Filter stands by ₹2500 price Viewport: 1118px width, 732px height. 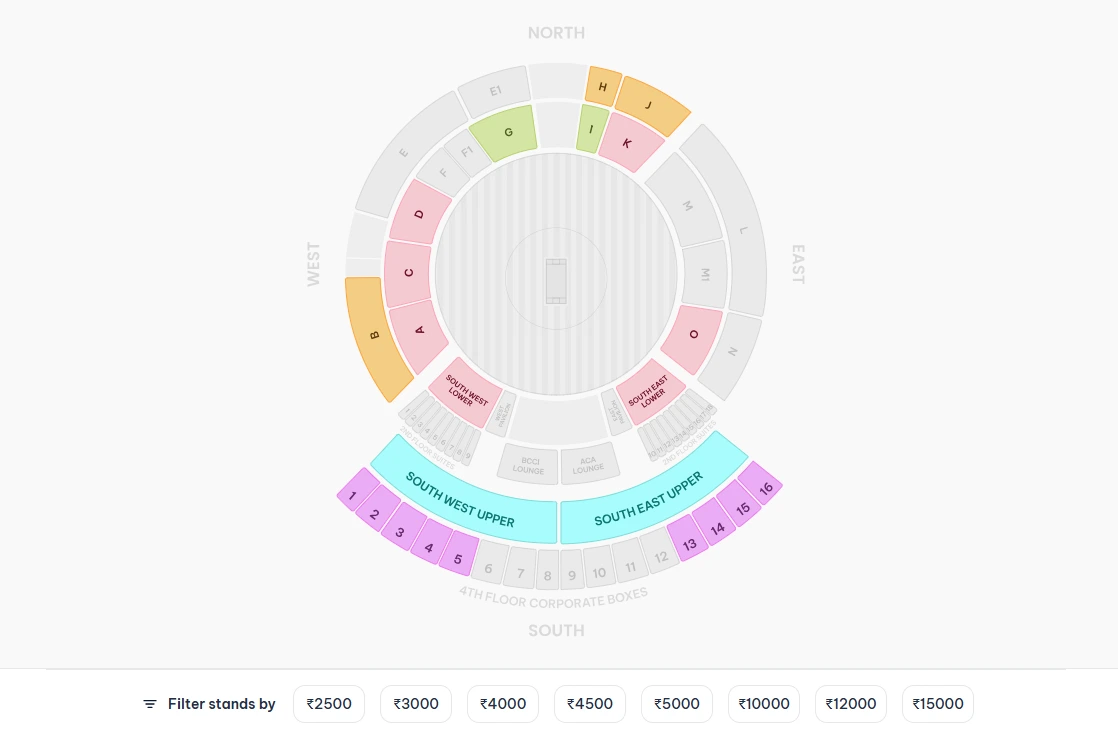[x=329, y=704]
